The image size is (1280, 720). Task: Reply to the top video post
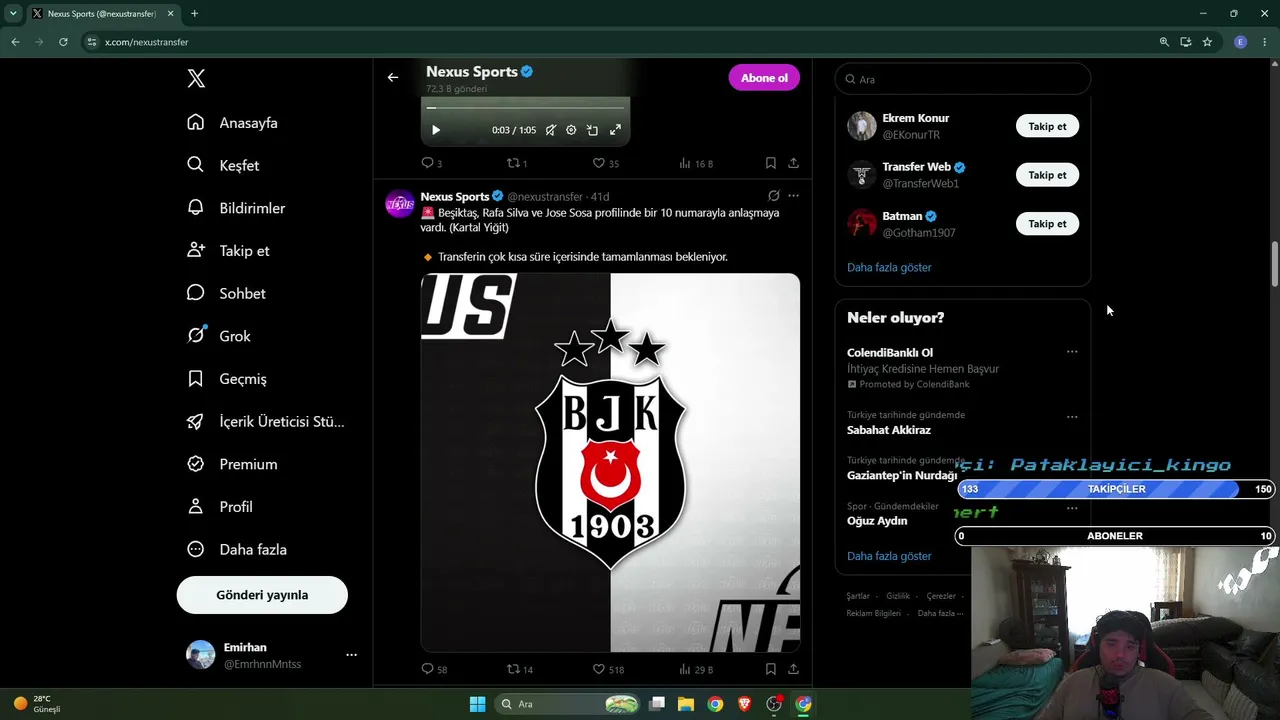(431, 163)
